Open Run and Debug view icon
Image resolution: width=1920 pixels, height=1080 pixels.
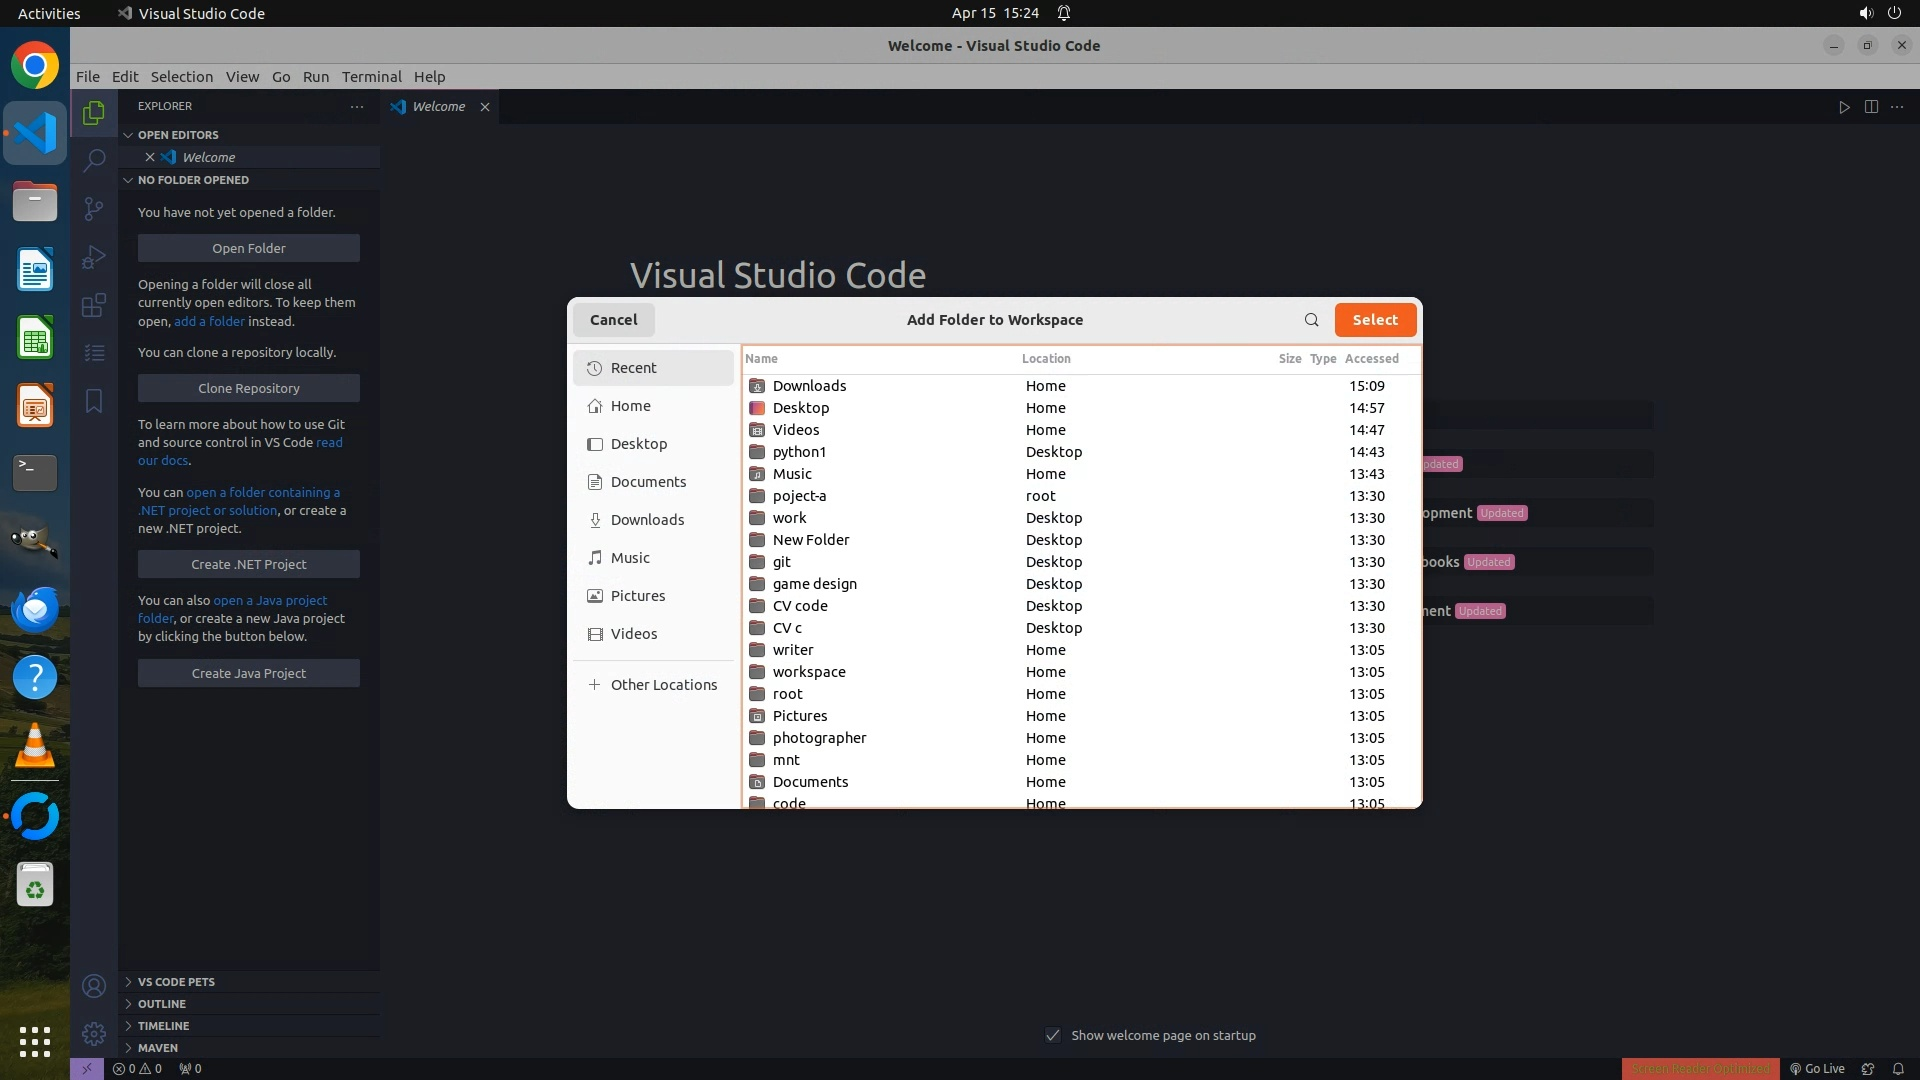point(94,257)
